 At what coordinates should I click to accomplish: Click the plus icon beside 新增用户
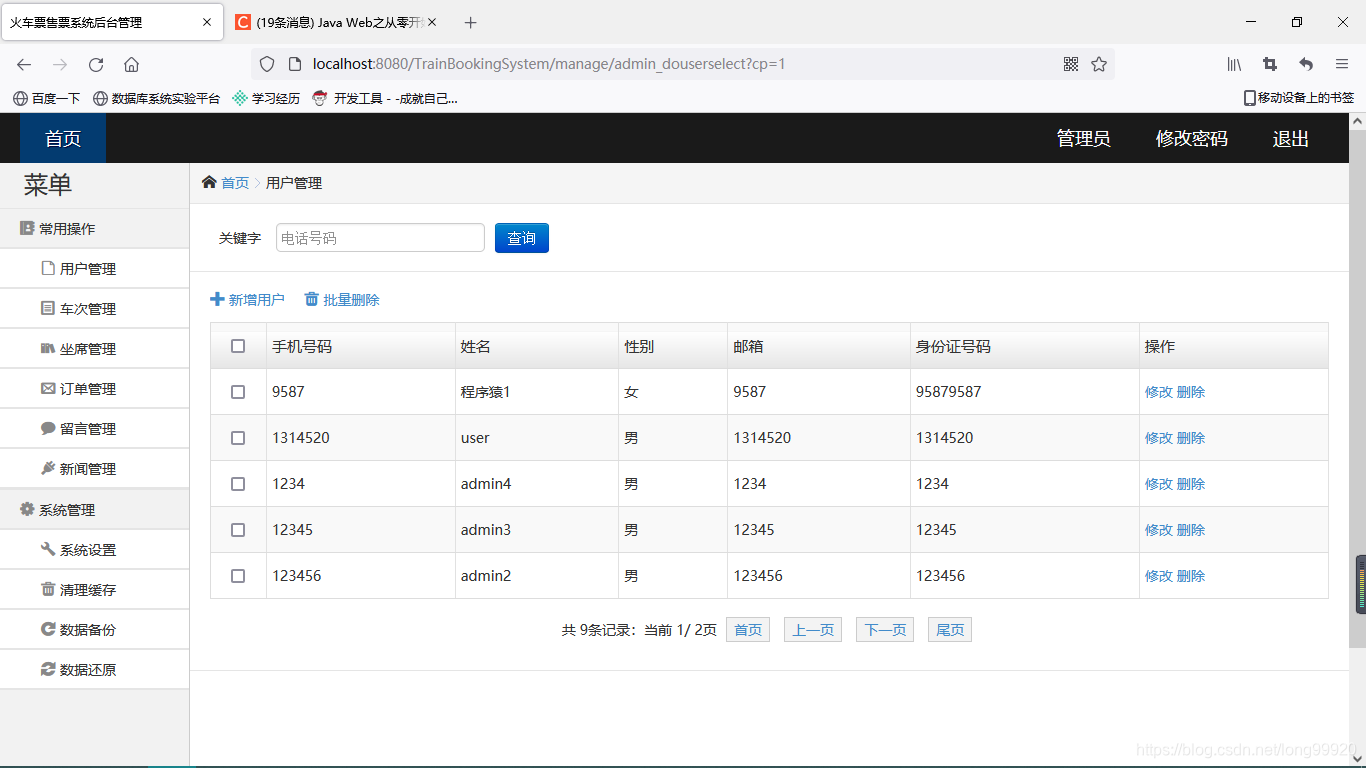(217, 299)
